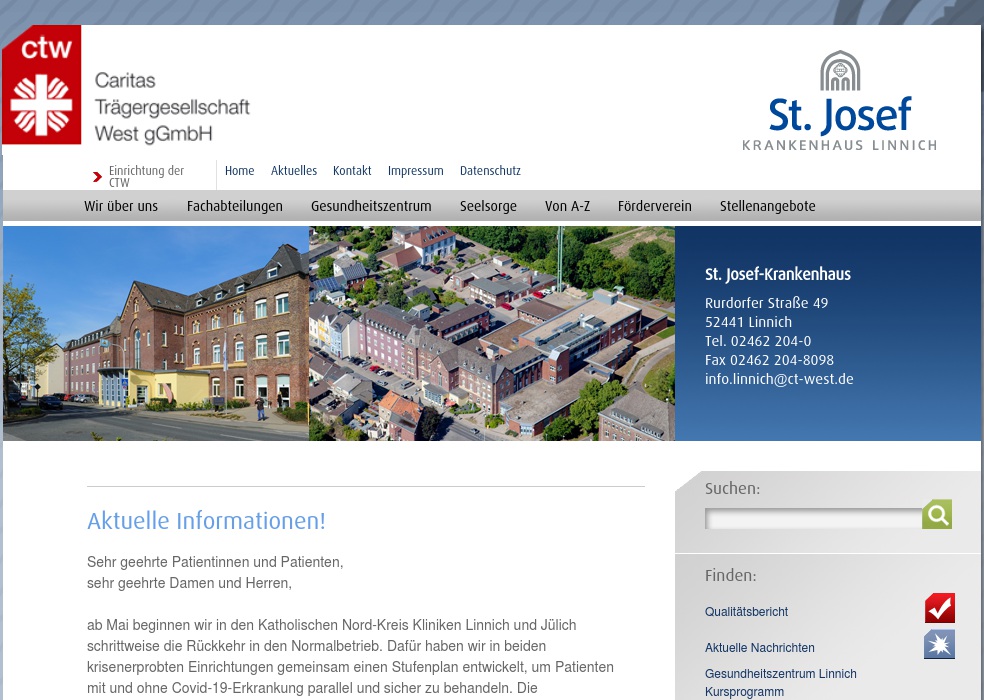Open the Von A-Z navigation menu
The height and width of the screenshot is (700, 984).
[x=567, y=206]
